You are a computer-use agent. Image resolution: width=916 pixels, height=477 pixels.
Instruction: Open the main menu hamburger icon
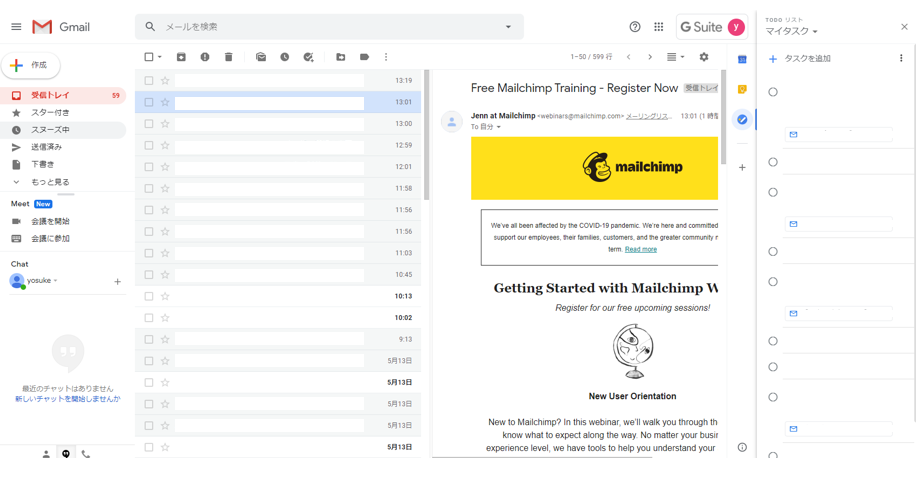pos(16,27)
